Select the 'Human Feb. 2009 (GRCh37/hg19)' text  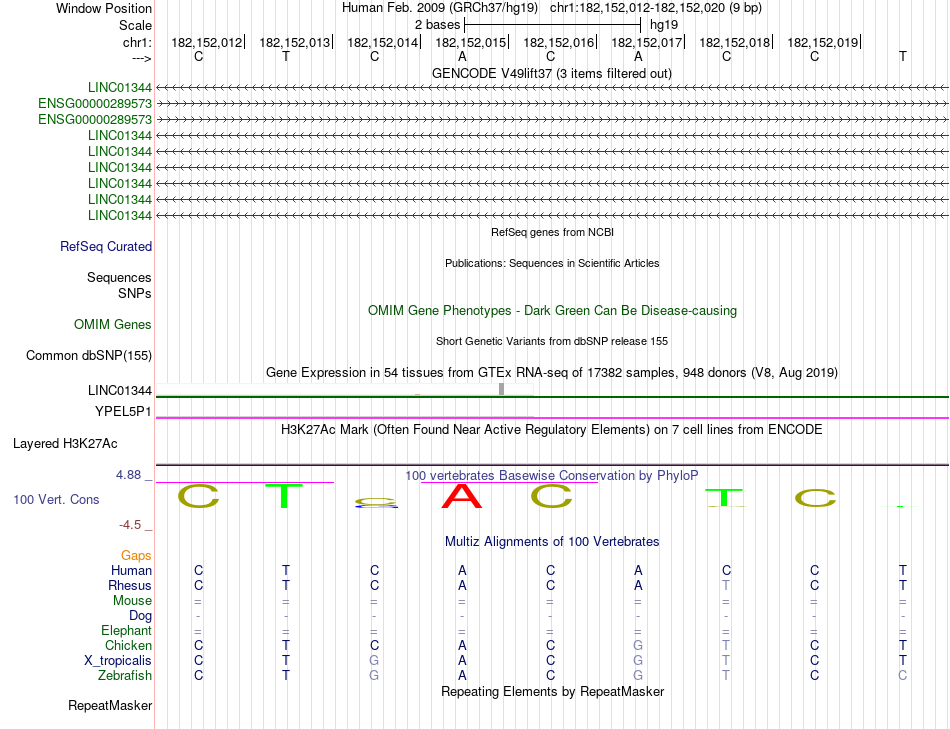tap(440, 8)
